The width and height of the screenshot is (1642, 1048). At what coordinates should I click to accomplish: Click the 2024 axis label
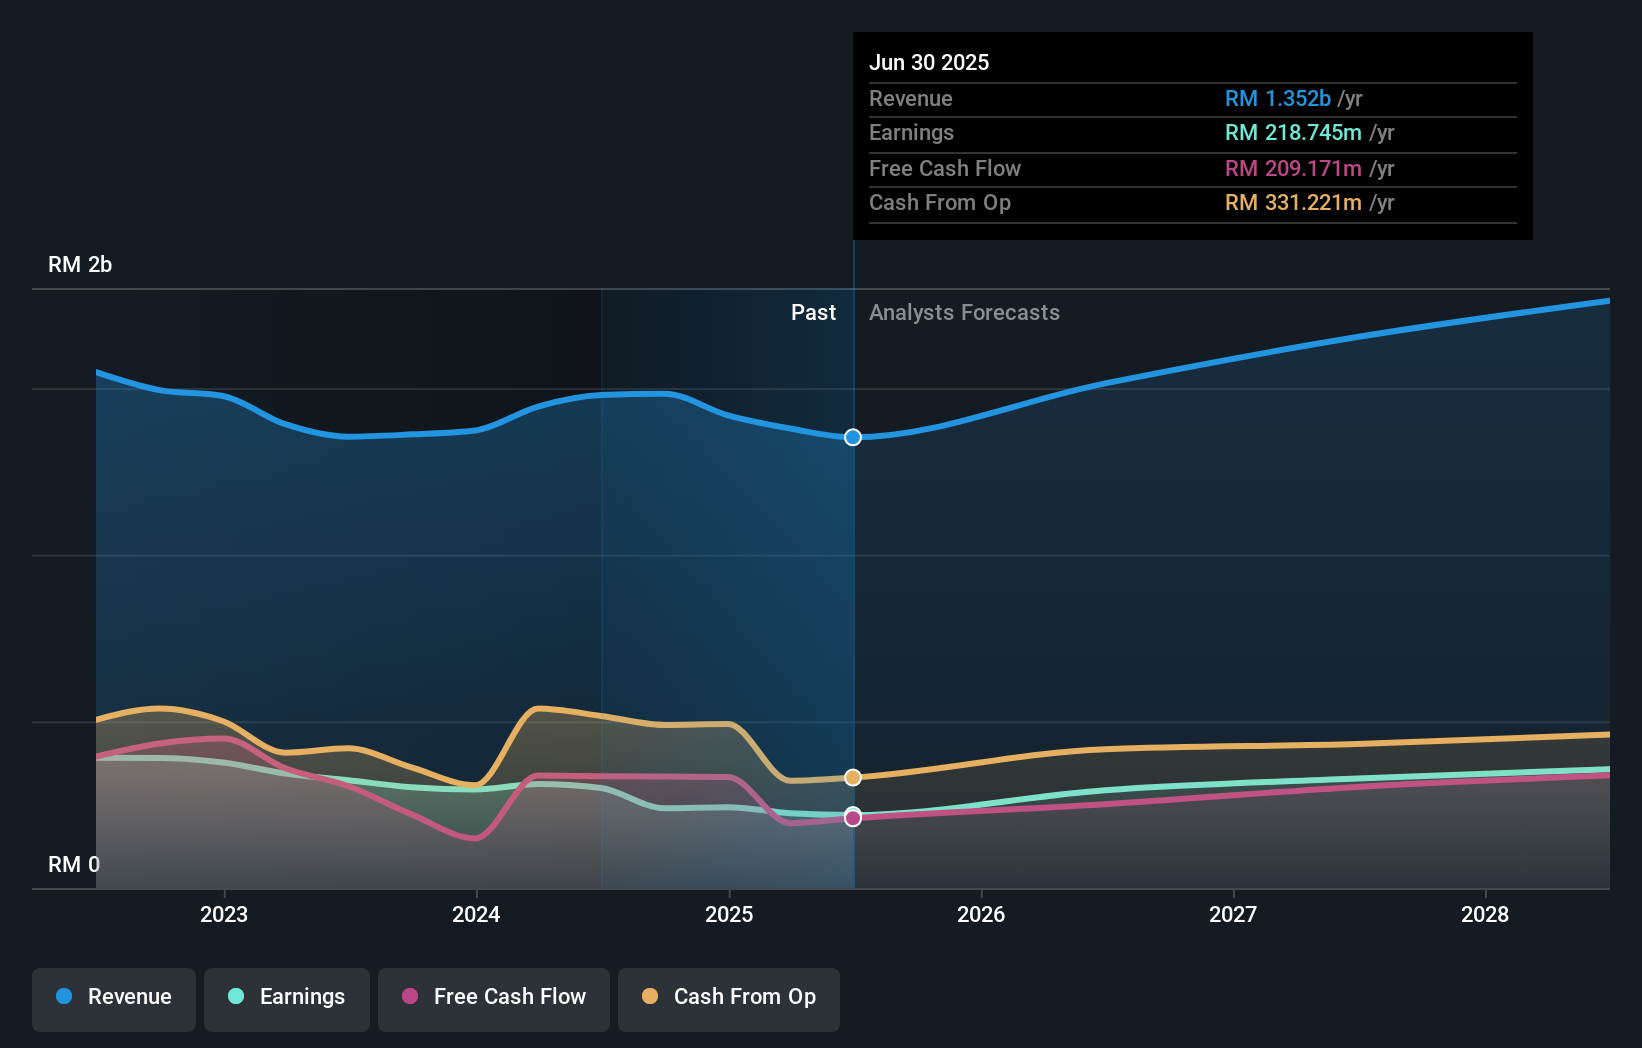[x=476, y=914]
